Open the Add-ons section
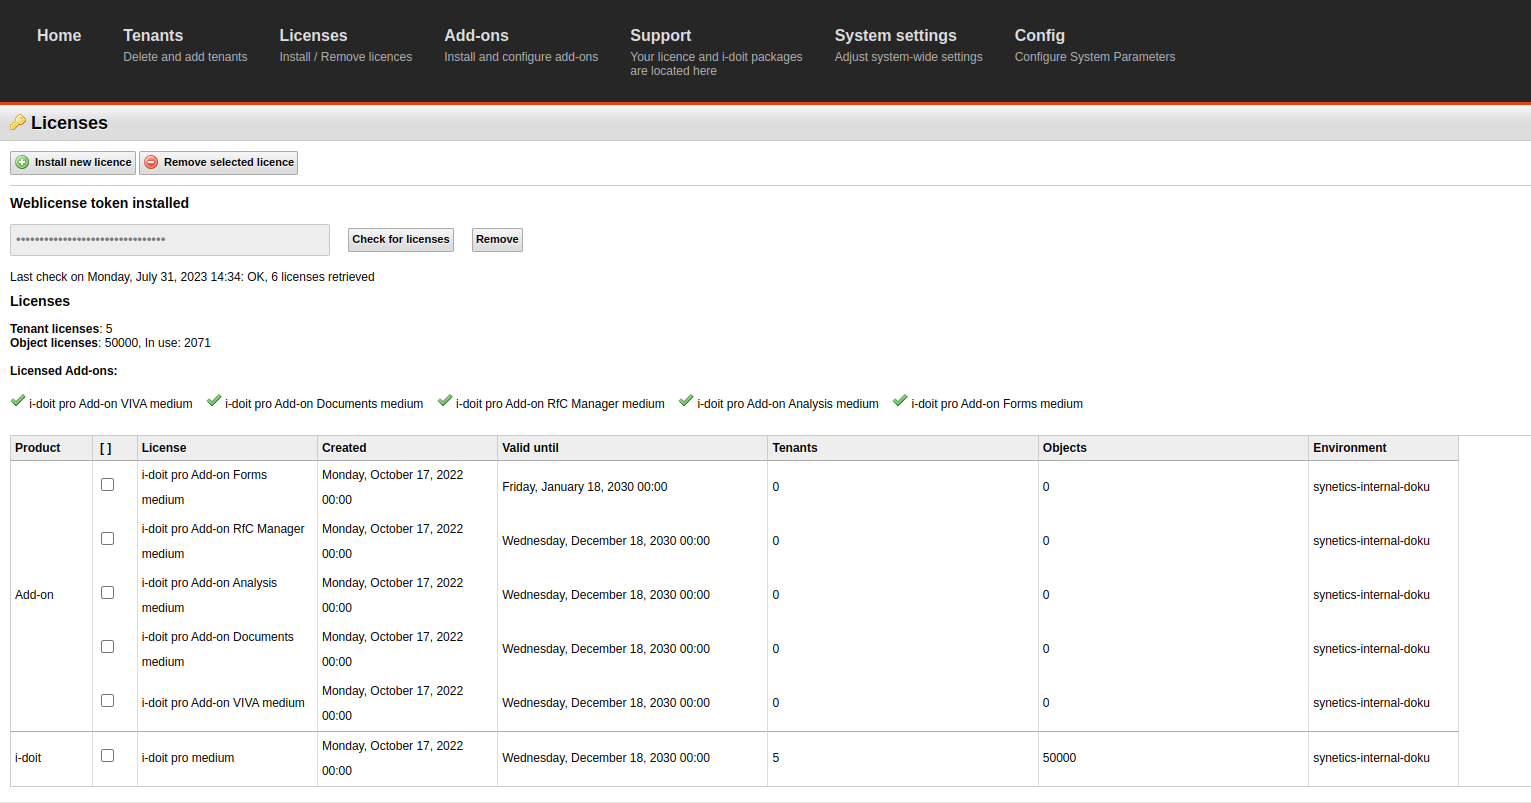The height and width of the screenshot is (803, 1531). coord(521,45)
